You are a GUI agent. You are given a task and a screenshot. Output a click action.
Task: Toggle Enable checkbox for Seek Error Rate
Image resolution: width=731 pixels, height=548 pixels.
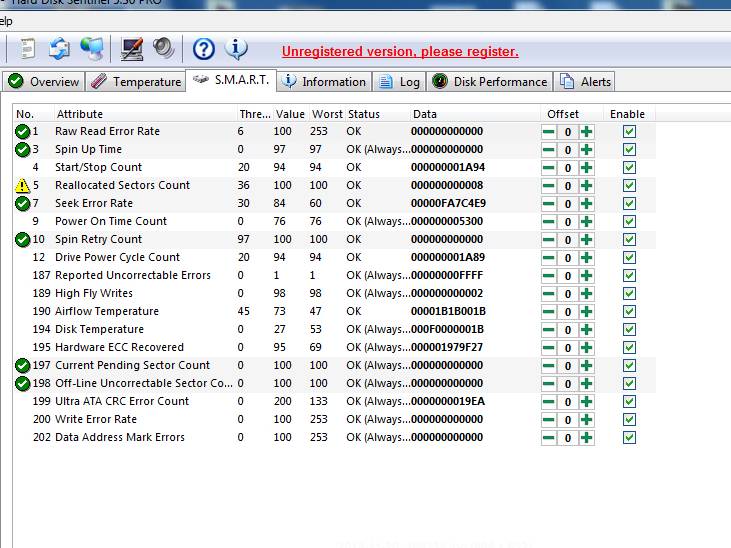629,204
